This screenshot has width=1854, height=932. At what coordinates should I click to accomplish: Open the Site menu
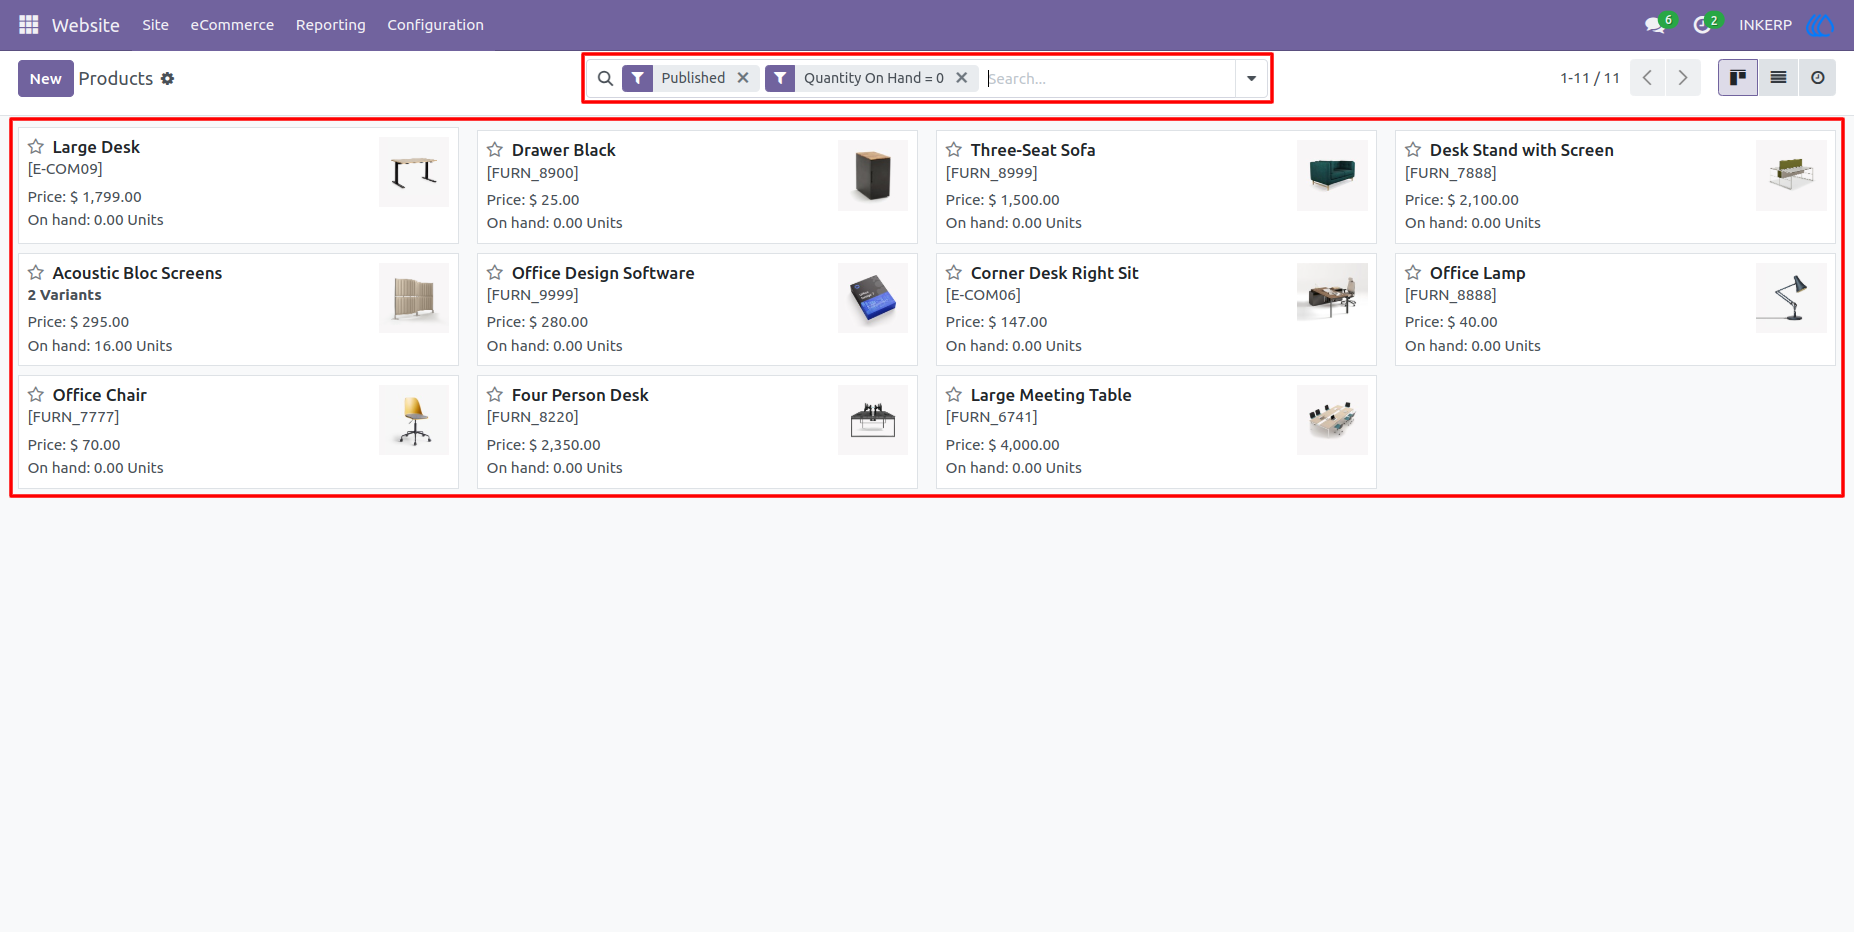point(155,25)
